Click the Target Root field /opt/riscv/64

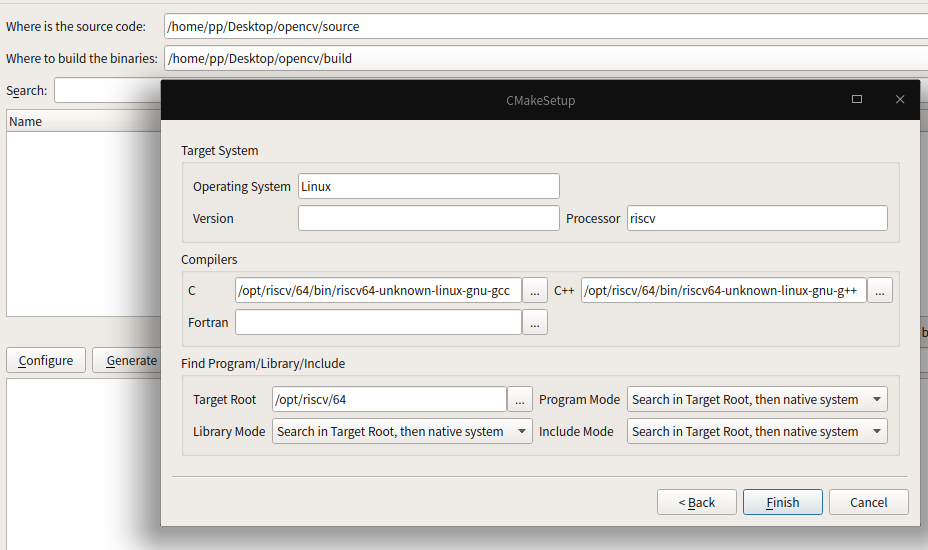click(389, 399)
